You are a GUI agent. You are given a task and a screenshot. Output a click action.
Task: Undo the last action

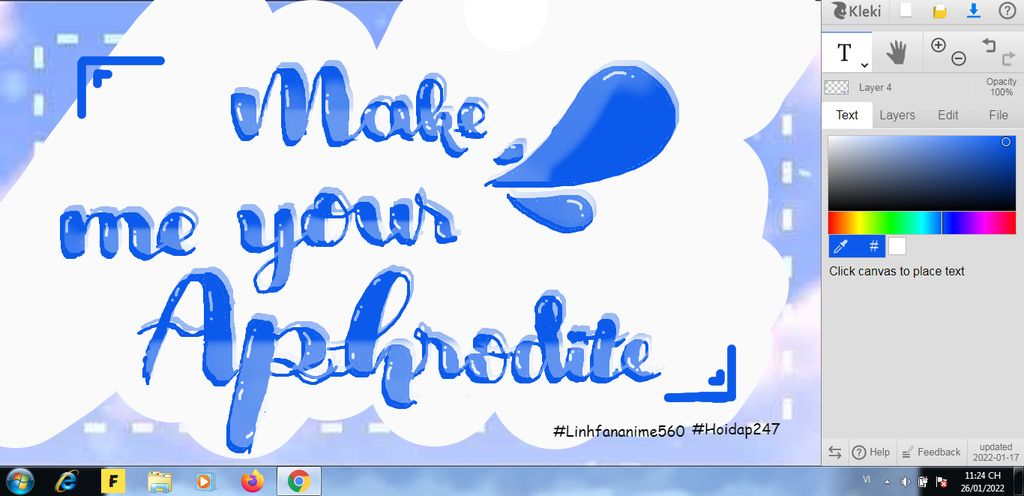tap(989, 44)
